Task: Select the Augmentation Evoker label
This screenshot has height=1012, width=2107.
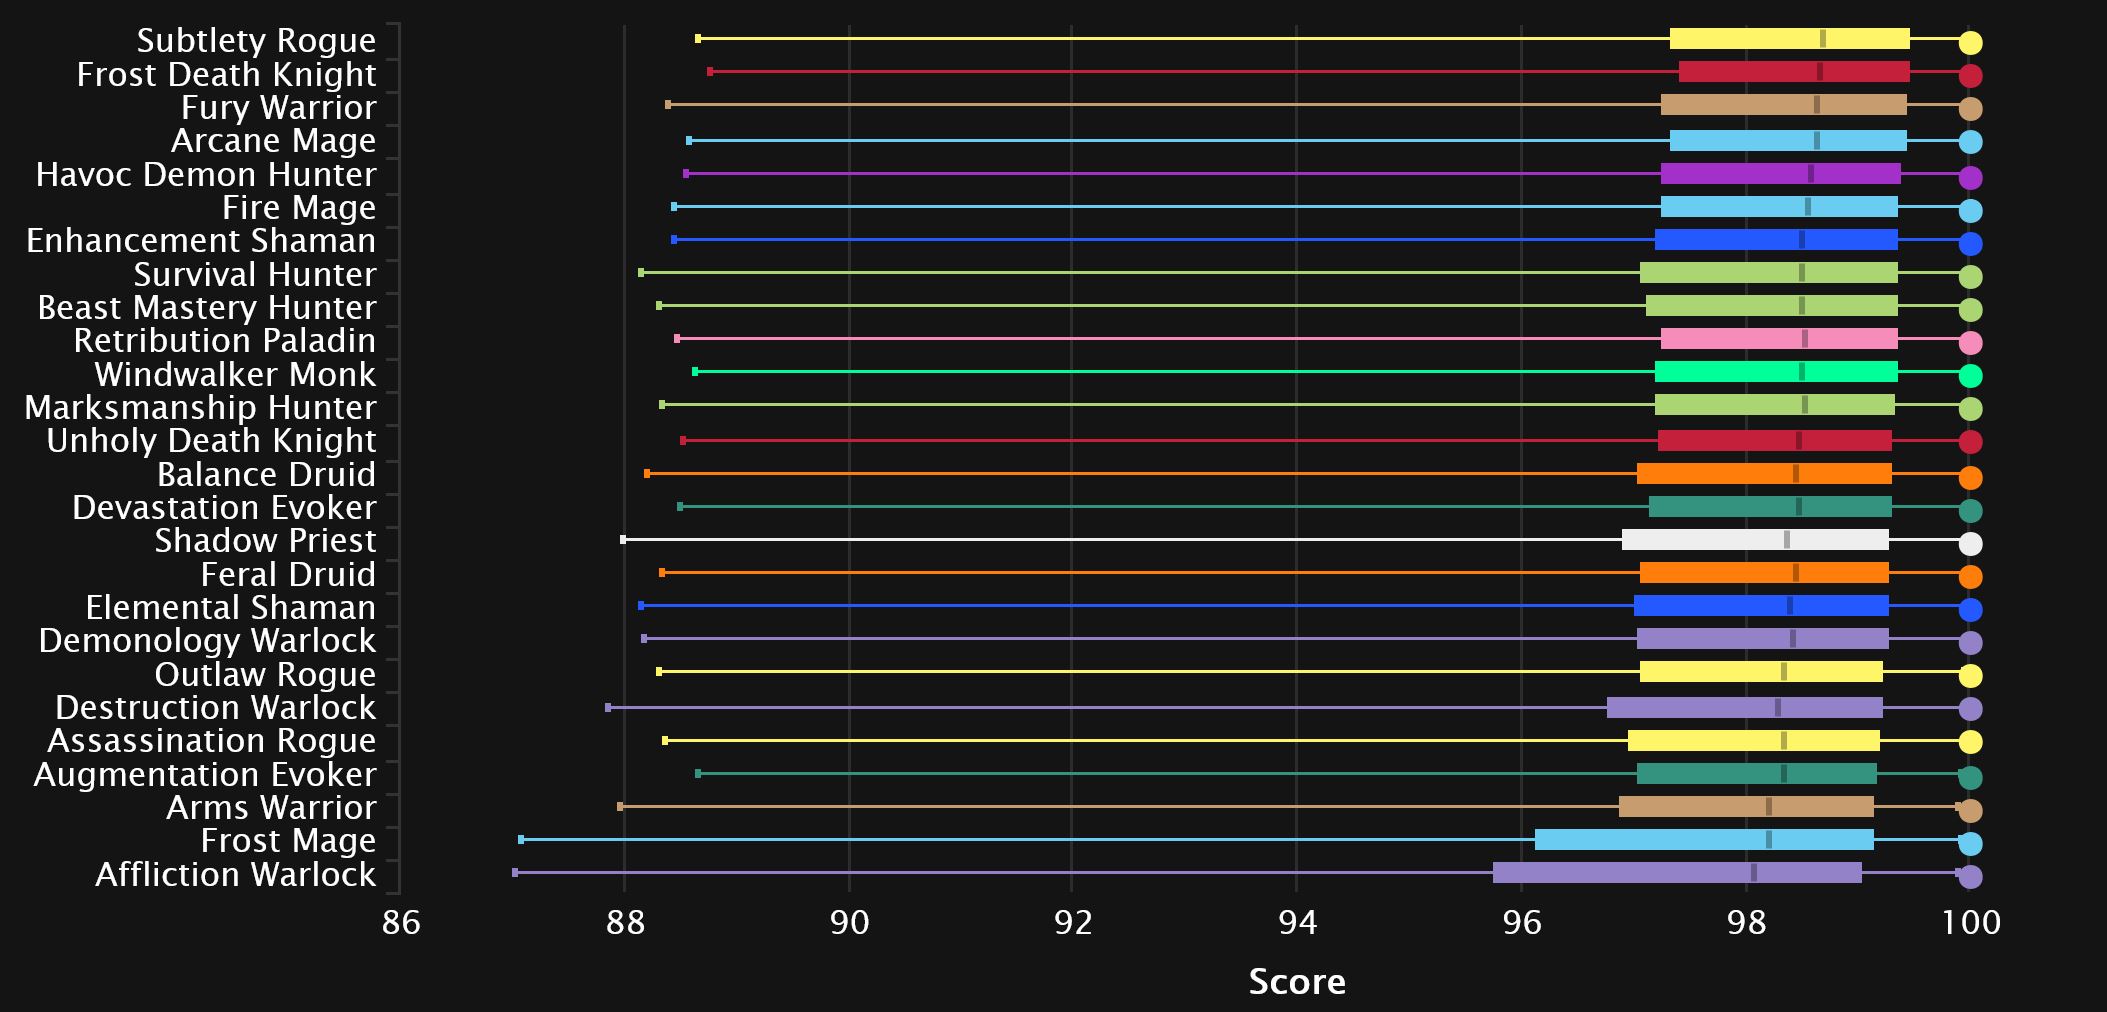Action: click(x=205, y=775)
